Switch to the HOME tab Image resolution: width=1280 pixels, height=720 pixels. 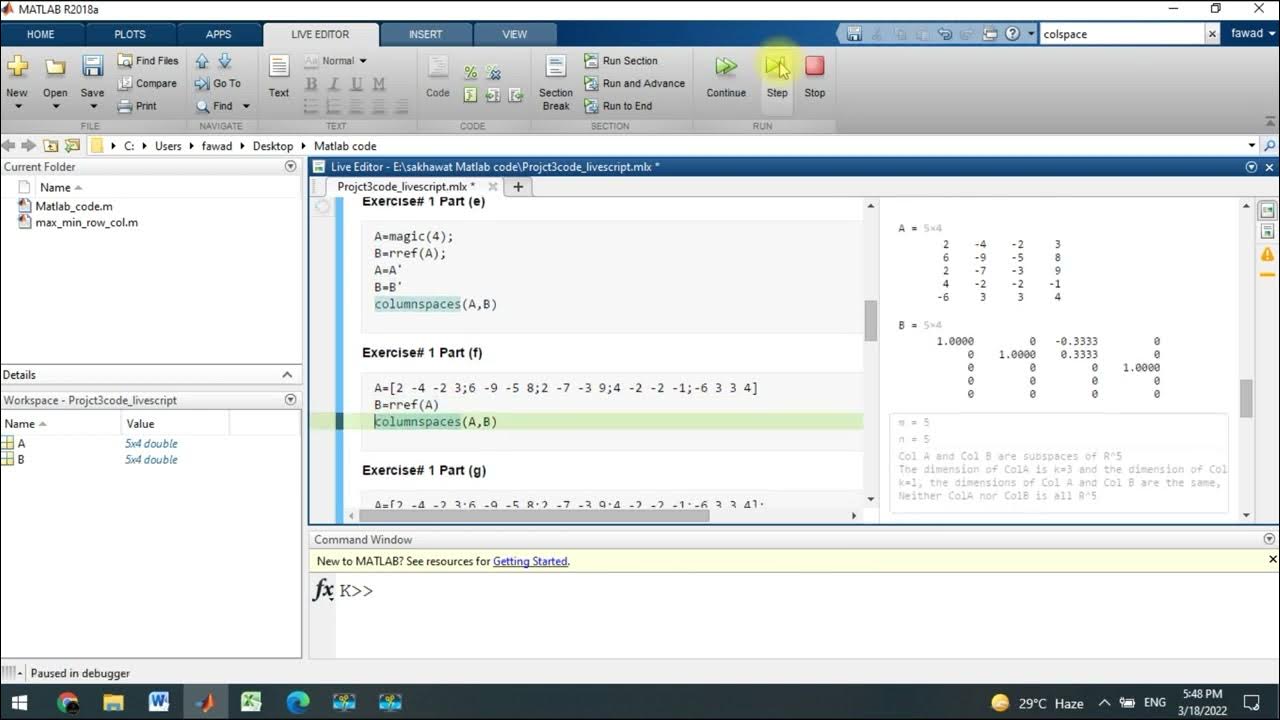[x=41, y=34]
